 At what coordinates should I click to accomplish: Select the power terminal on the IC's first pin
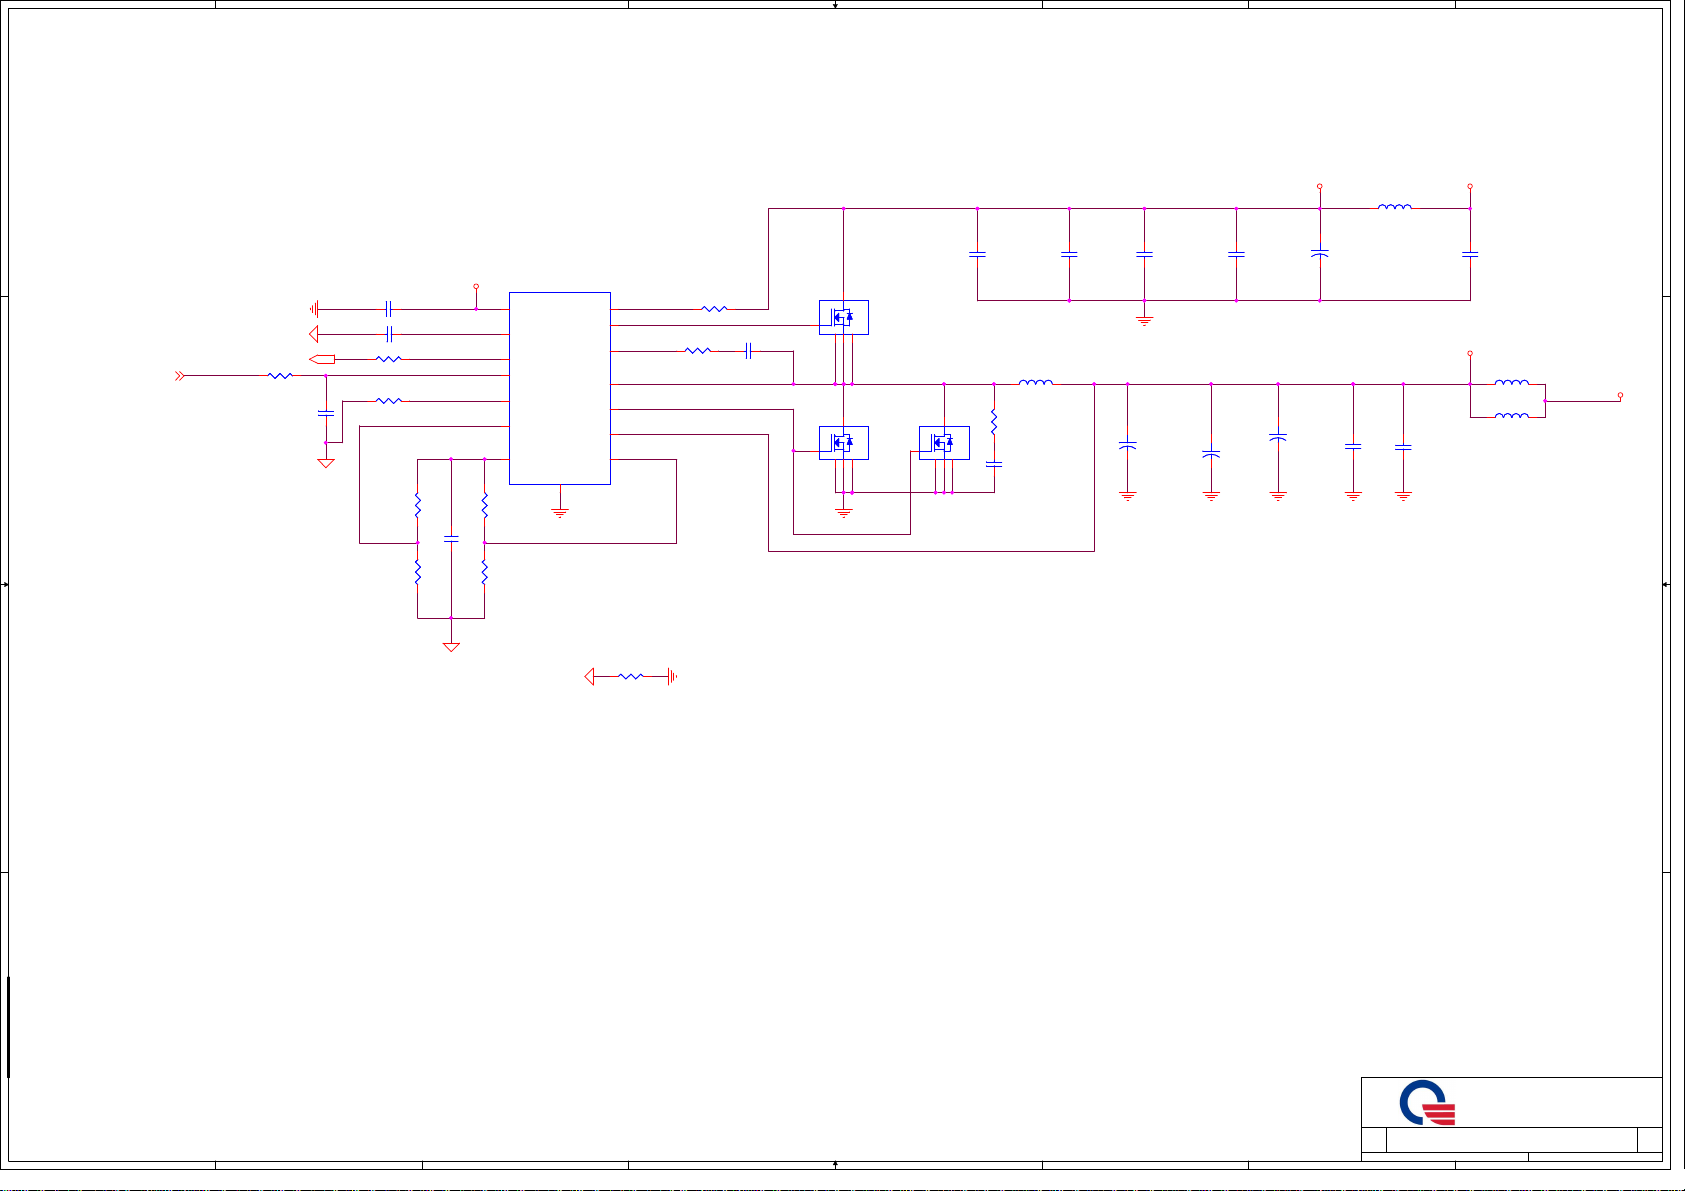point(476,287)
